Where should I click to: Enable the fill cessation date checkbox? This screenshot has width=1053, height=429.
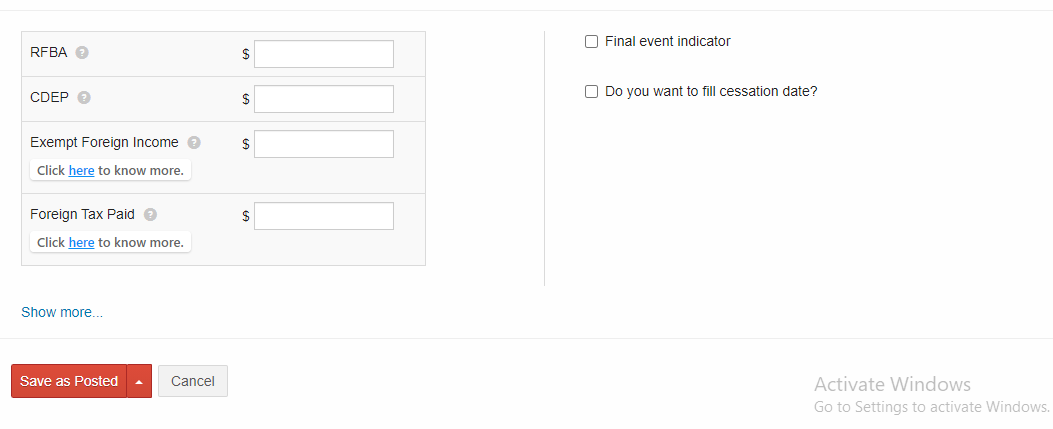click(x=591, y=91)
